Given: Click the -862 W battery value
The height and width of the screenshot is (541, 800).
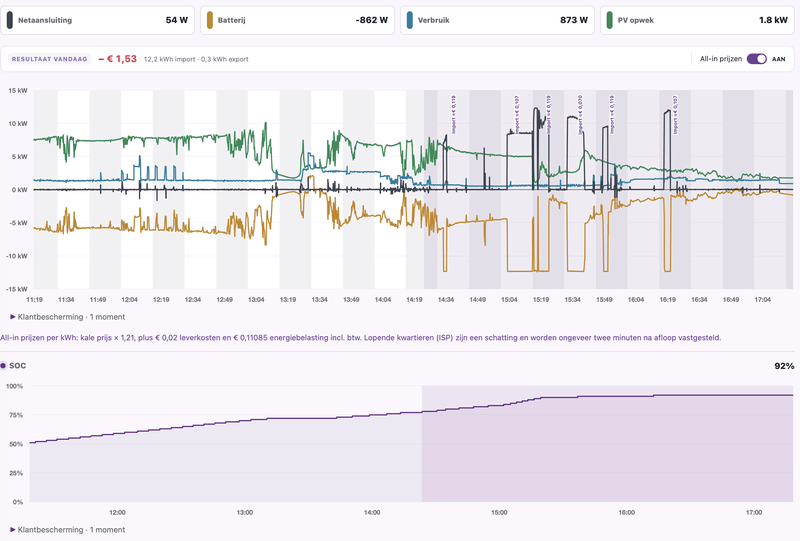Looking at the screenshot, I should click(371, 20).
